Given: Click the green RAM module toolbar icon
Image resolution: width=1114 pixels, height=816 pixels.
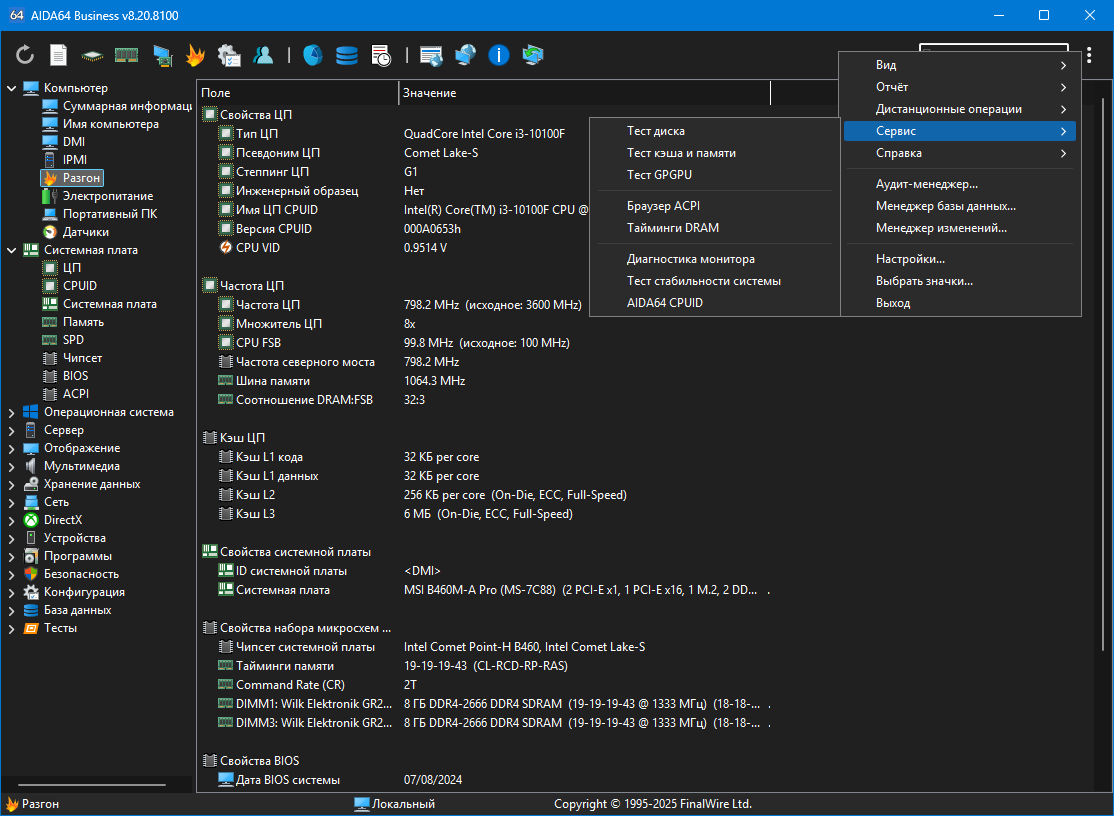Looking at the screenshot, I should tap(126, 55).
